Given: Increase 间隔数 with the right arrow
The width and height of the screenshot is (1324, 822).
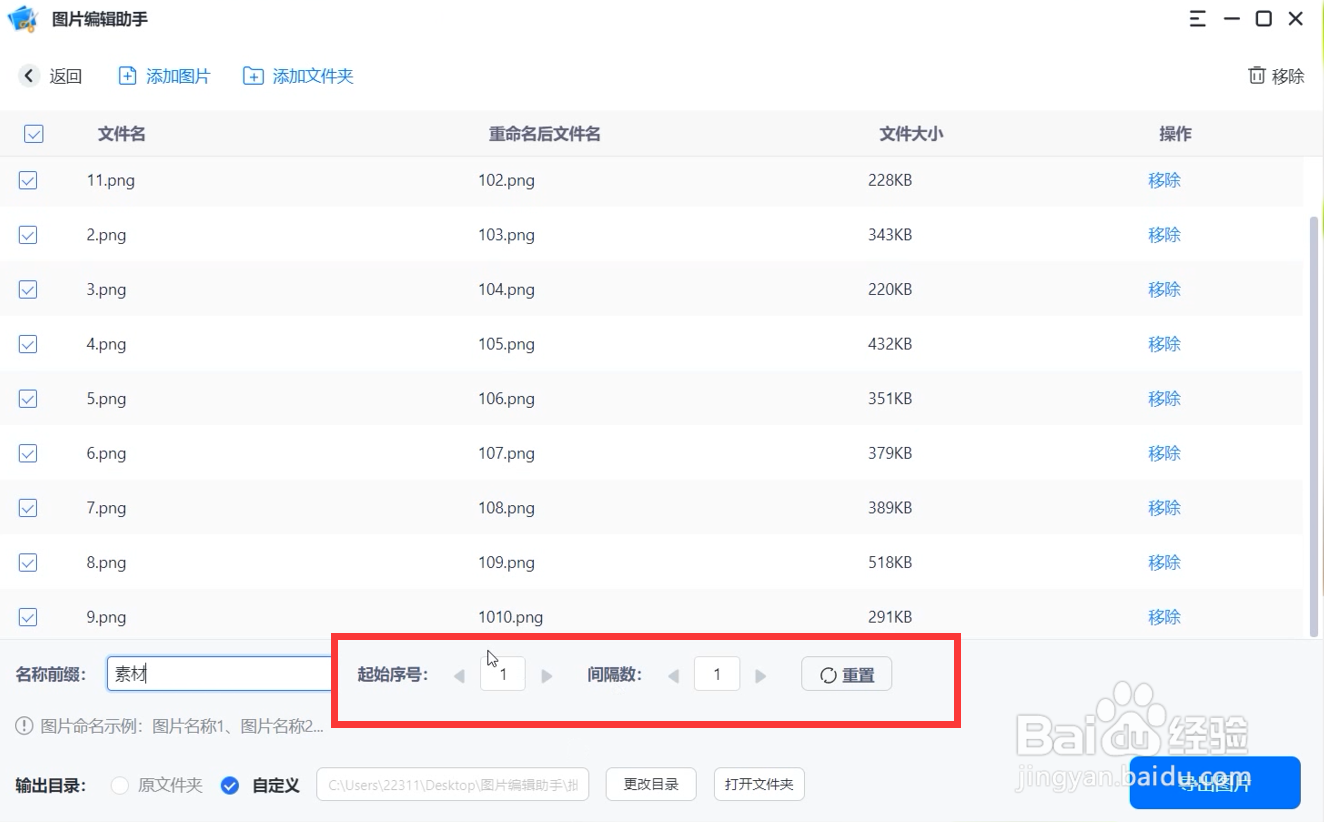Looking at the screenshot, I should 761,676.
